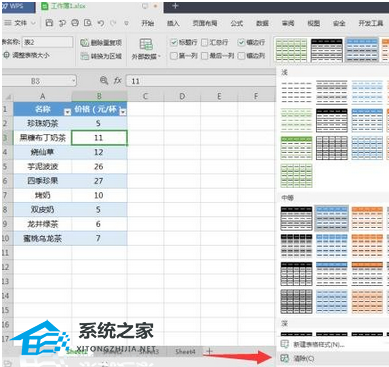Enable the 镶边列 checkbox
This screenshot has width=389, height=367.
[x=241, y=56]
